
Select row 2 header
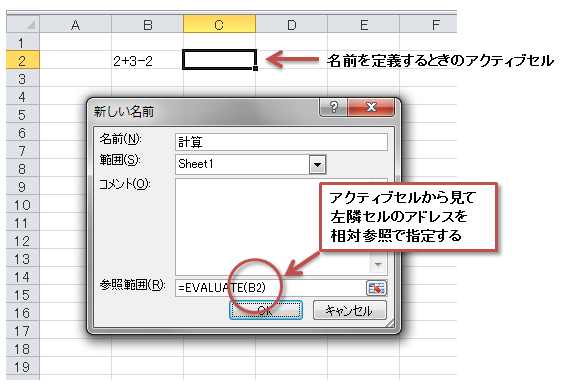pyautogui.click(x=22, y=60)
